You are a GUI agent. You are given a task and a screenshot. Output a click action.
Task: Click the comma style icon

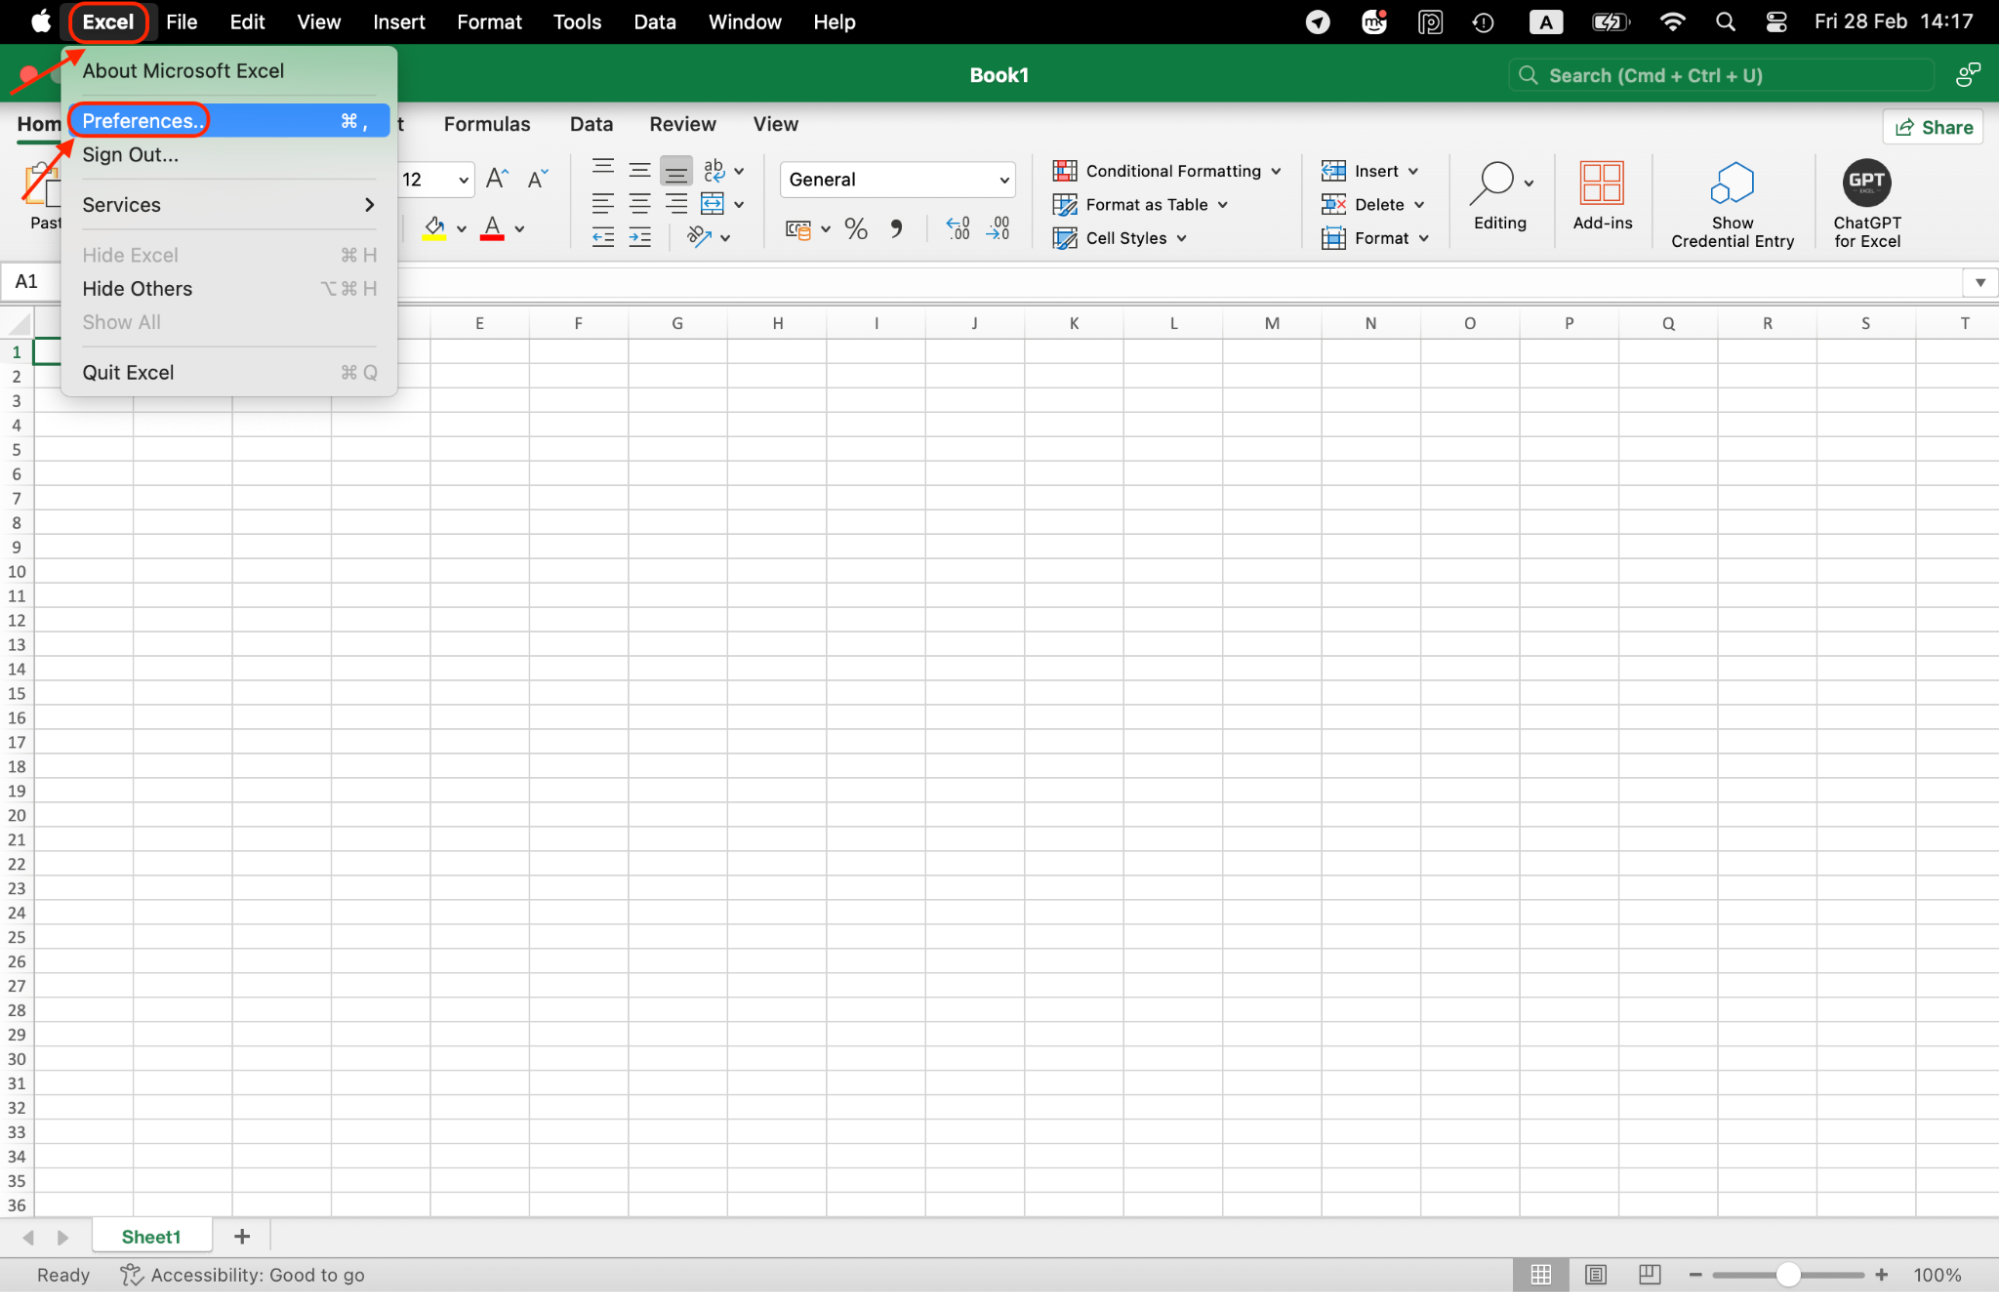(x=897, y=228)
